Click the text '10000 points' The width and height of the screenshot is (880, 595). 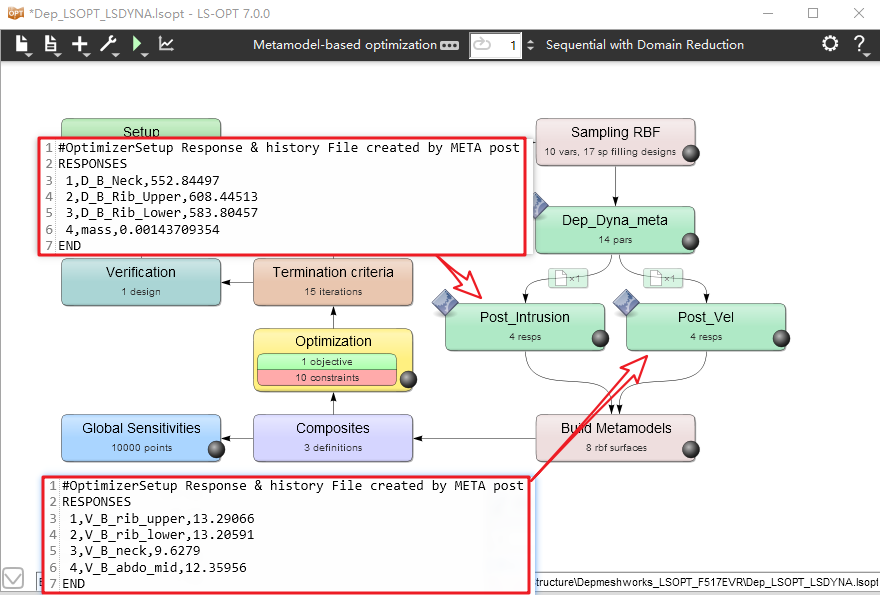coord(141,447)
